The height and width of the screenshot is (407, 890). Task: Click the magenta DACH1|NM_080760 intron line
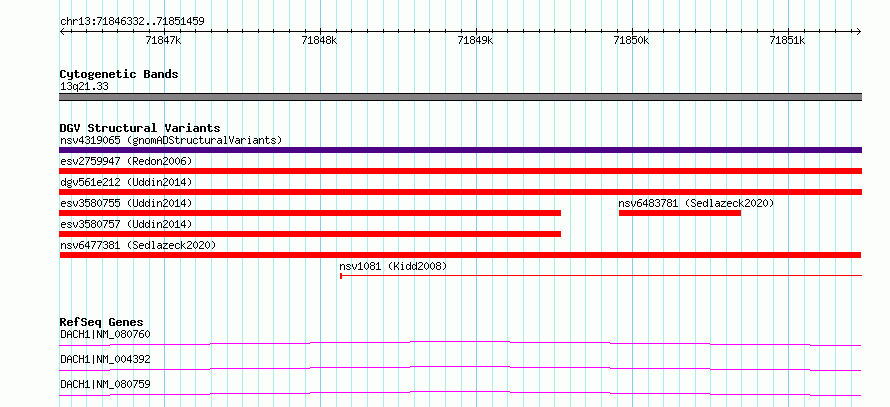pos(460,343)
